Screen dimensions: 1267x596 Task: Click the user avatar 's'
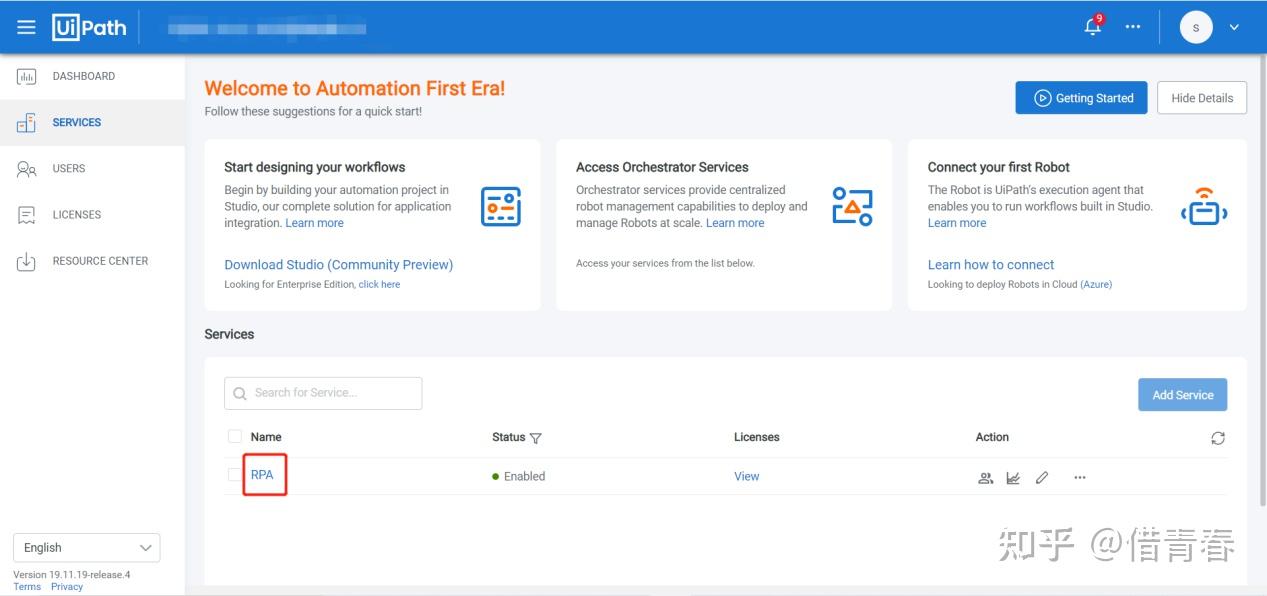1196,27
